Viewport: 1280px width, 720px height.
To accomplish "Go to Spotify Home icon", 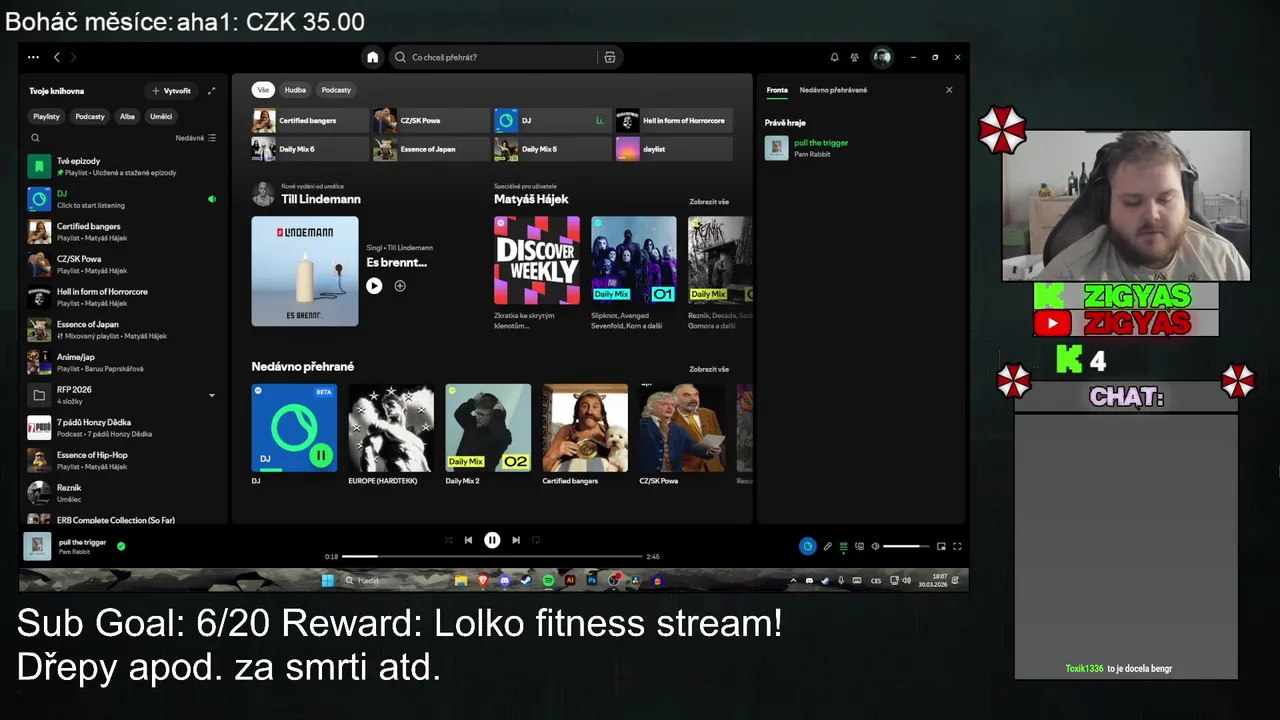I will coord(372,57).
